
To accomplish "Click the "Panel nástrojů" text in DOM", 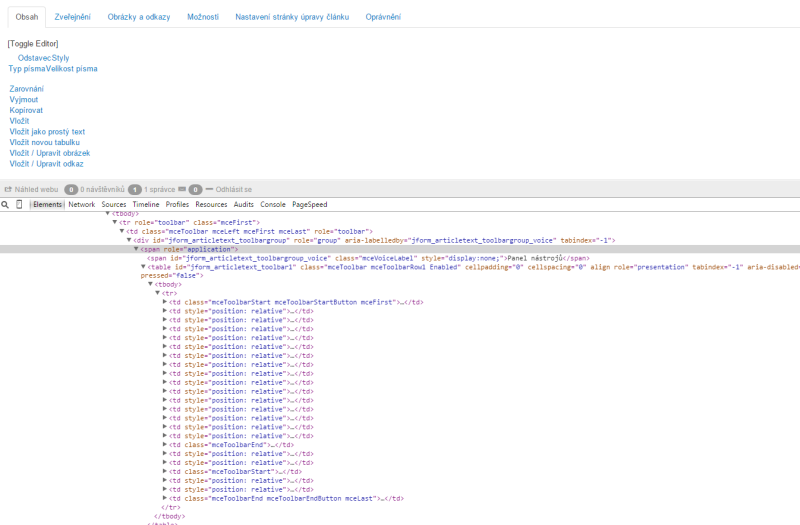I will [x=535, y=258].
